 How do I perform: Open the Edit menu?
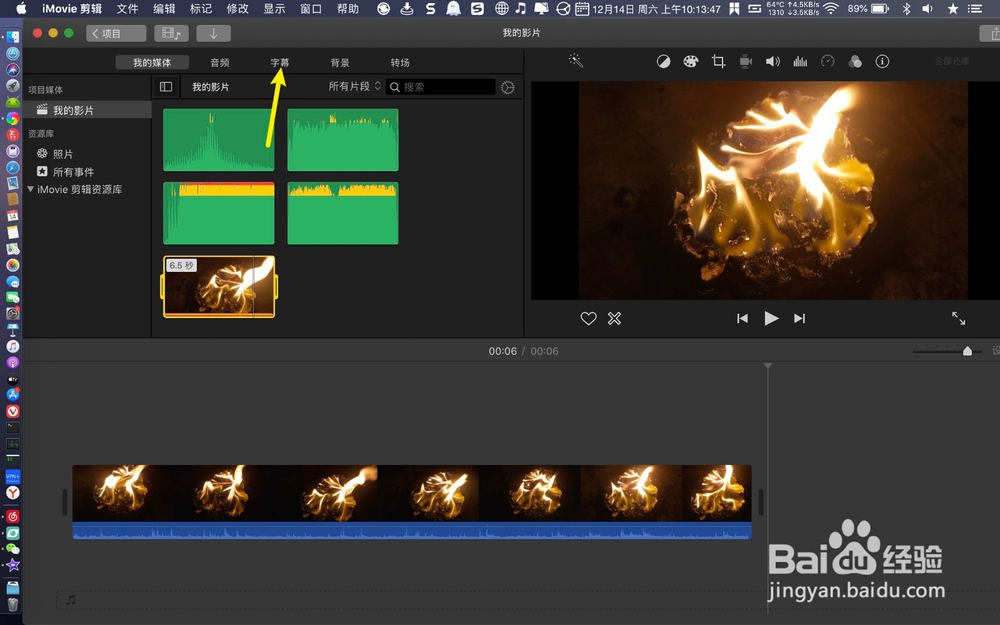165,9
